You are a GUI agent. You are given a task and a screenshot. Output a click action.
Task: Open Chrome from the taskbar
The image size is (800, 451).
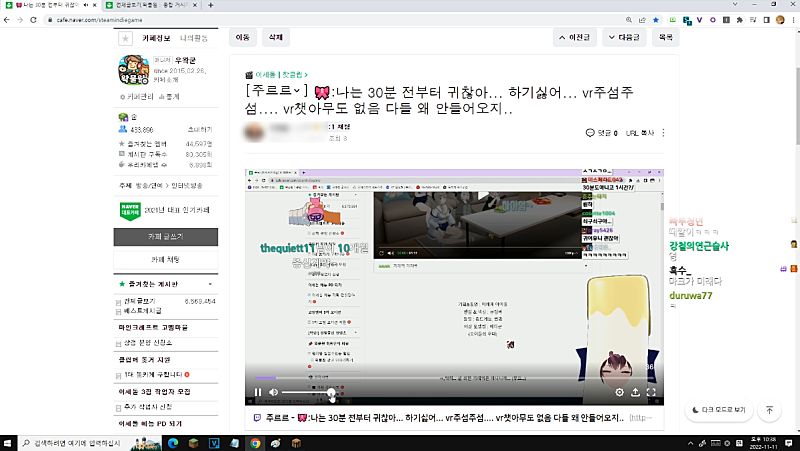point(255,443)
